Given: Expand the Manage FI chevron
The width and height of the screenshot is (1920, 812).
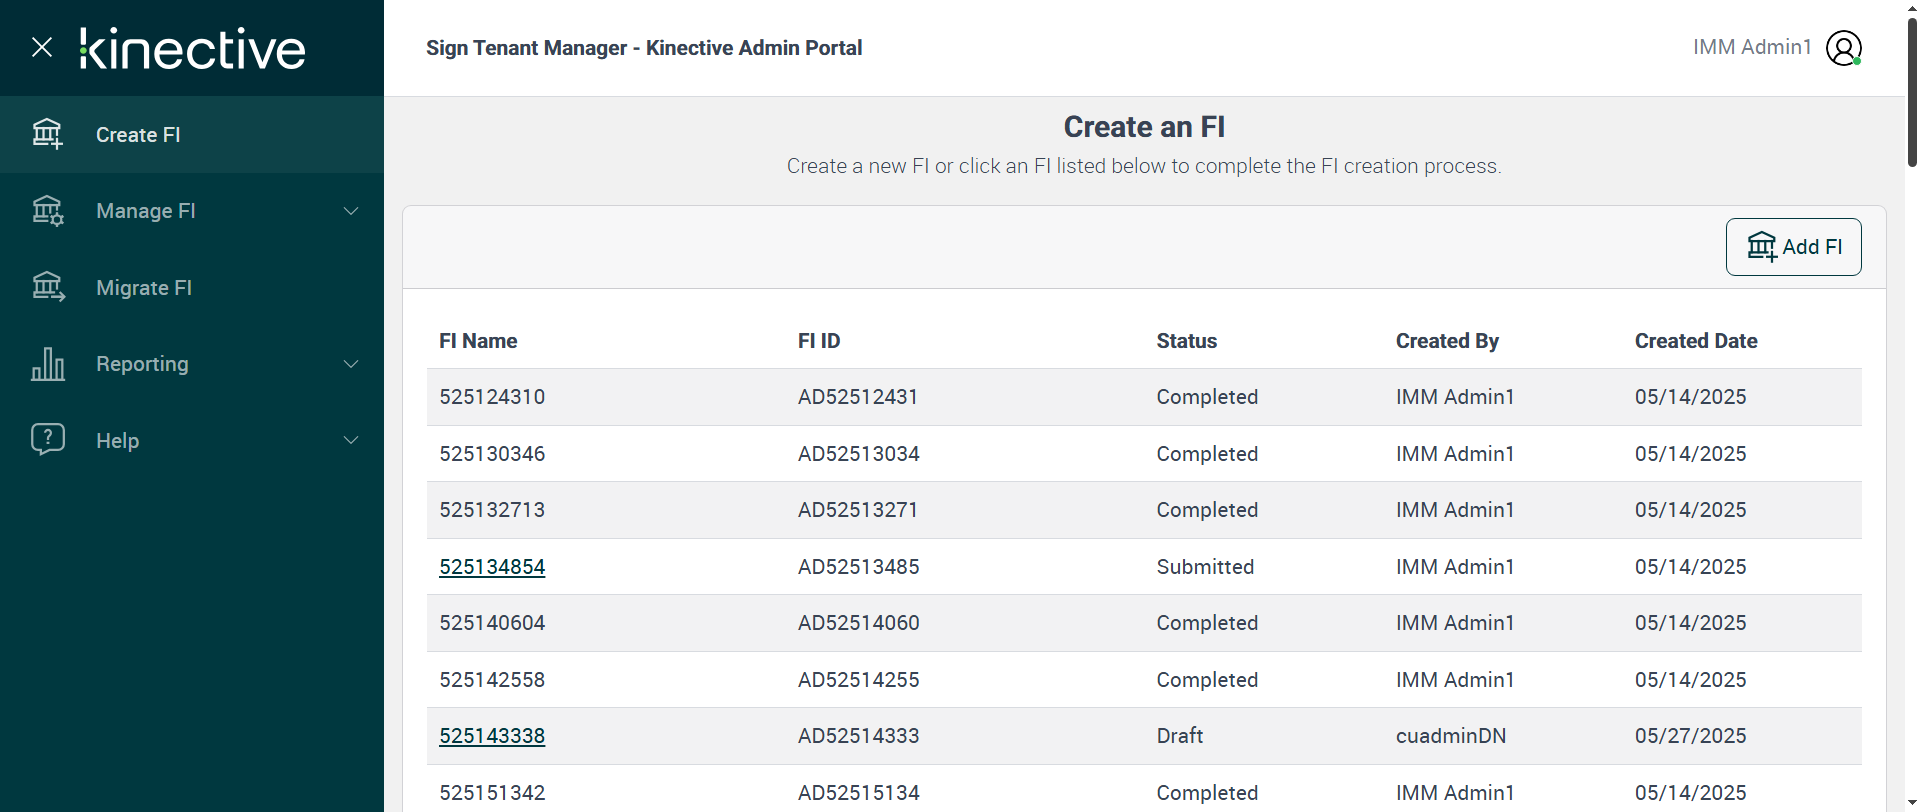Looking at the screenshot, I should pos(351,211).
